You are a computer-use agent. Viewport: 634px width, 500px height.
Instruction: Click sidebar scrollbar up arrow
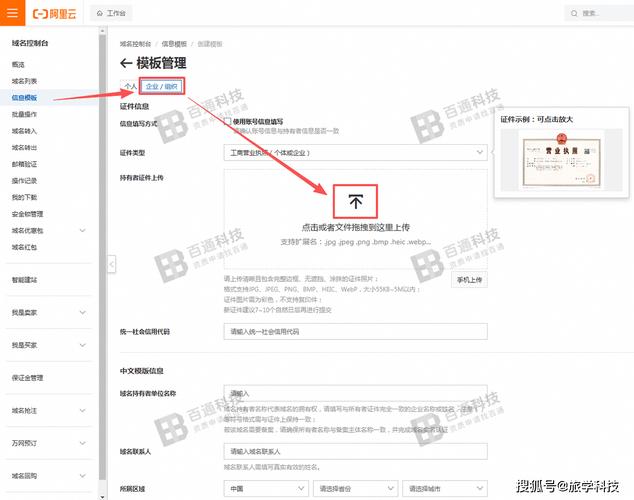[x=102, y=31]
